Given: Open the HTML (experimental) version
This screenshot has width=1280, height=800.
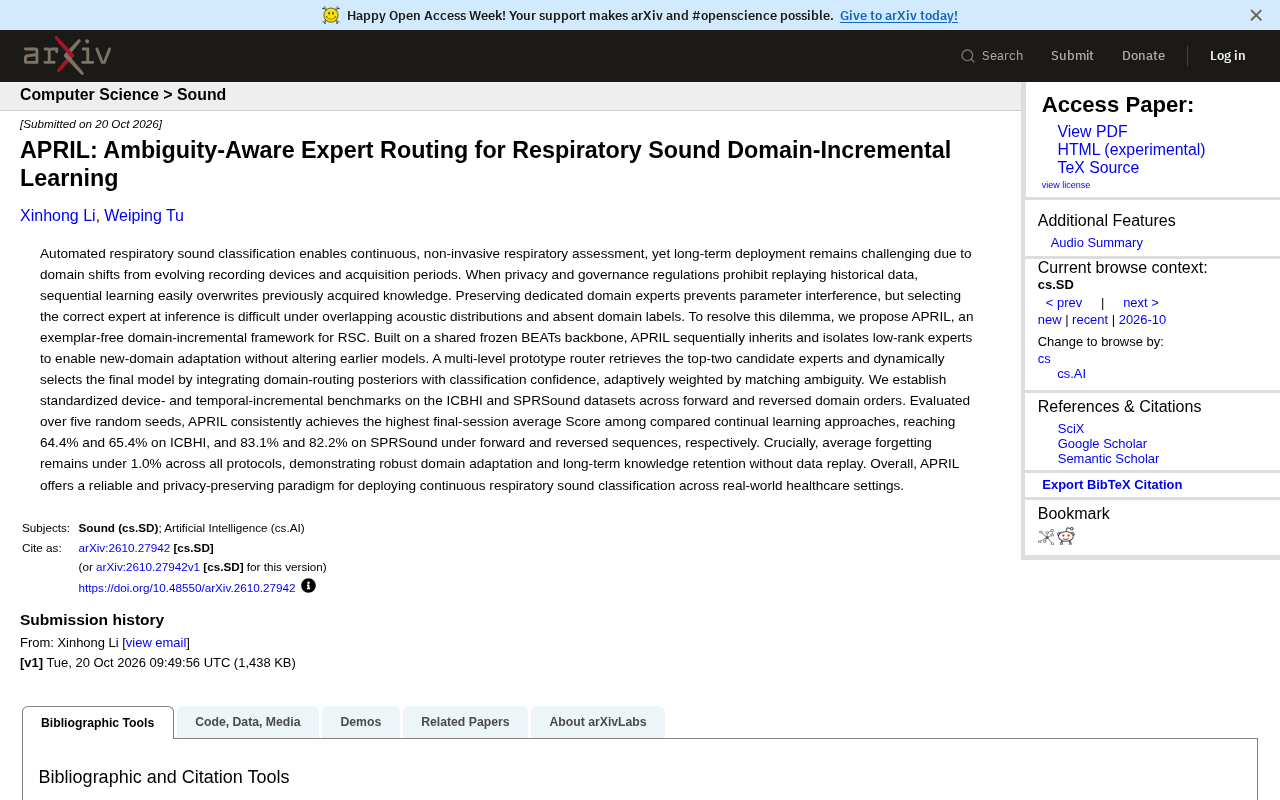Looking at the screenshot, I should click(x=1131, y=150).
